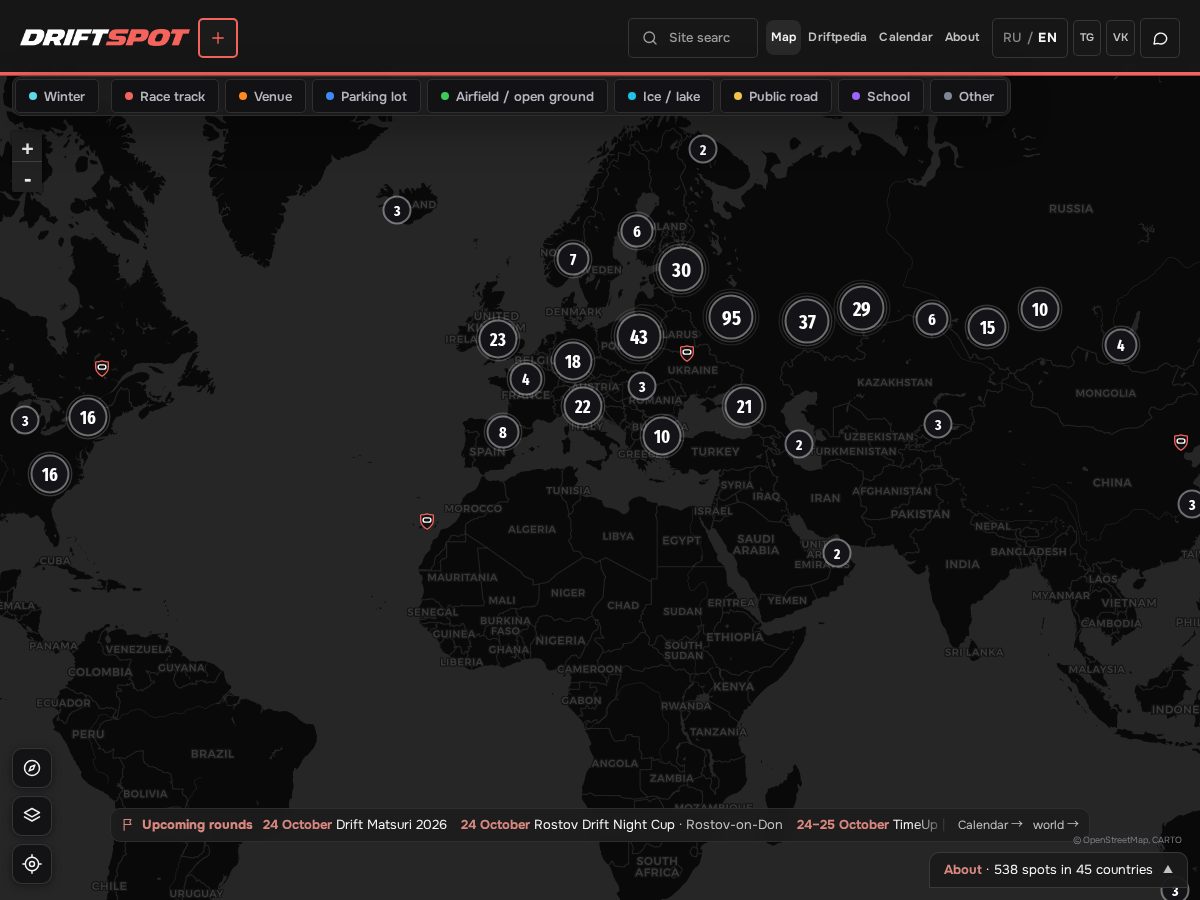
Task: Toggle the Venue filter
Action: [265, 96]
